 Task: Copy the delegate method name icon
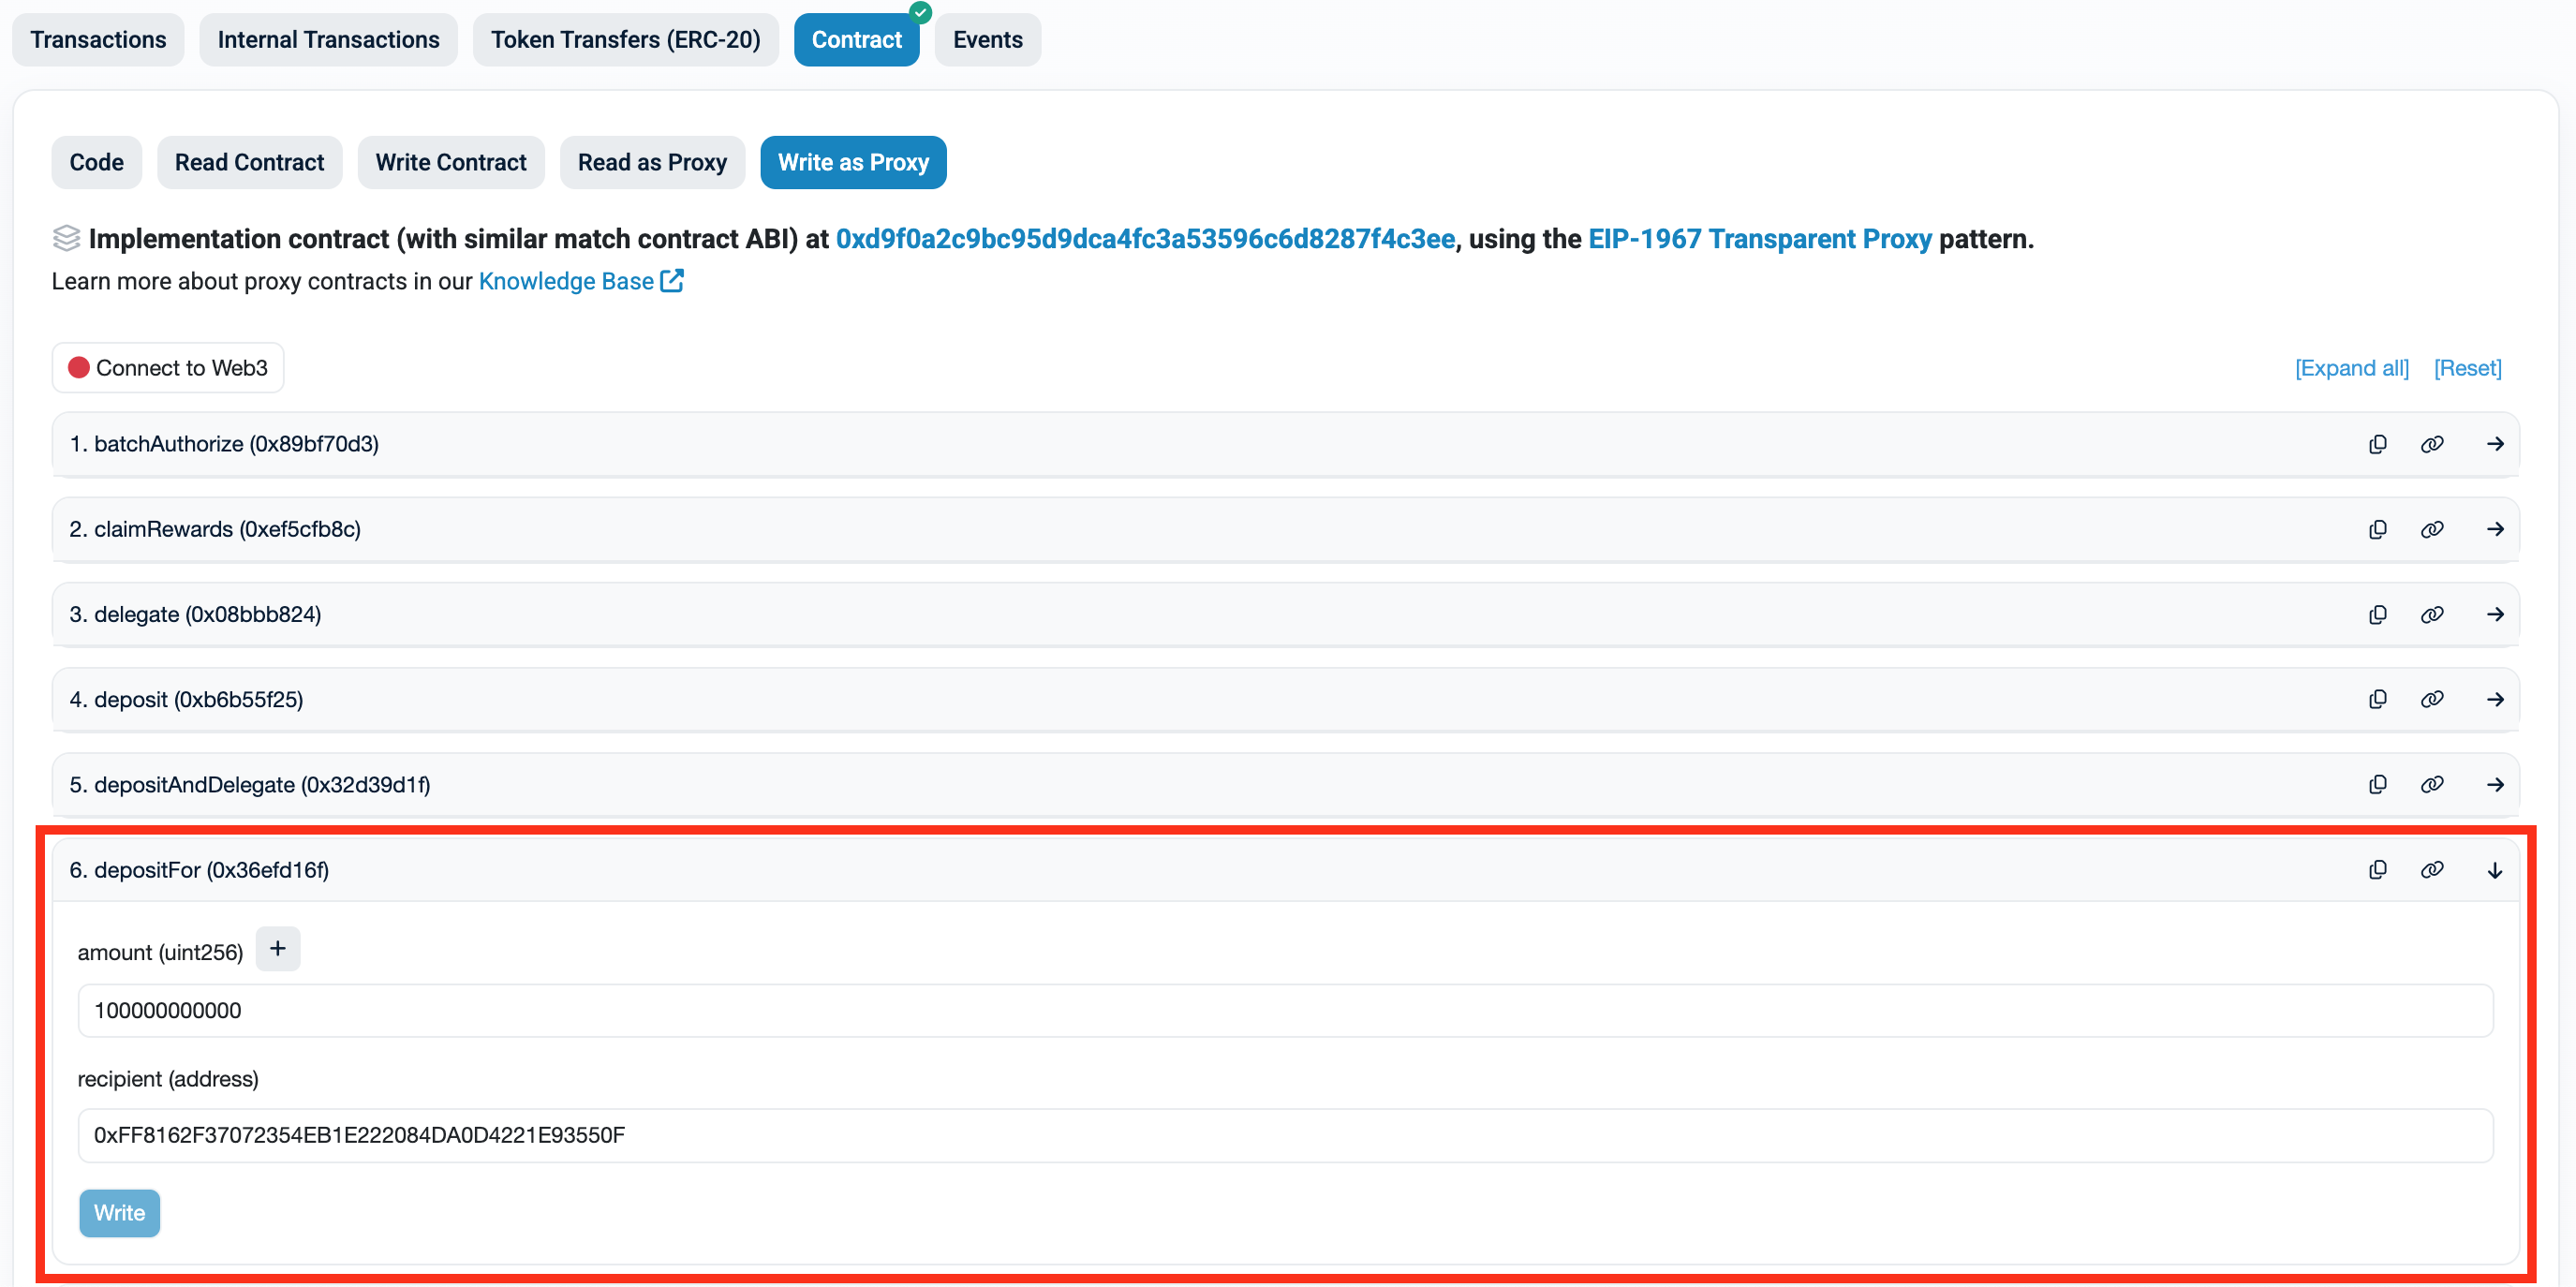pyautogui.click(x=2378, y=614)
